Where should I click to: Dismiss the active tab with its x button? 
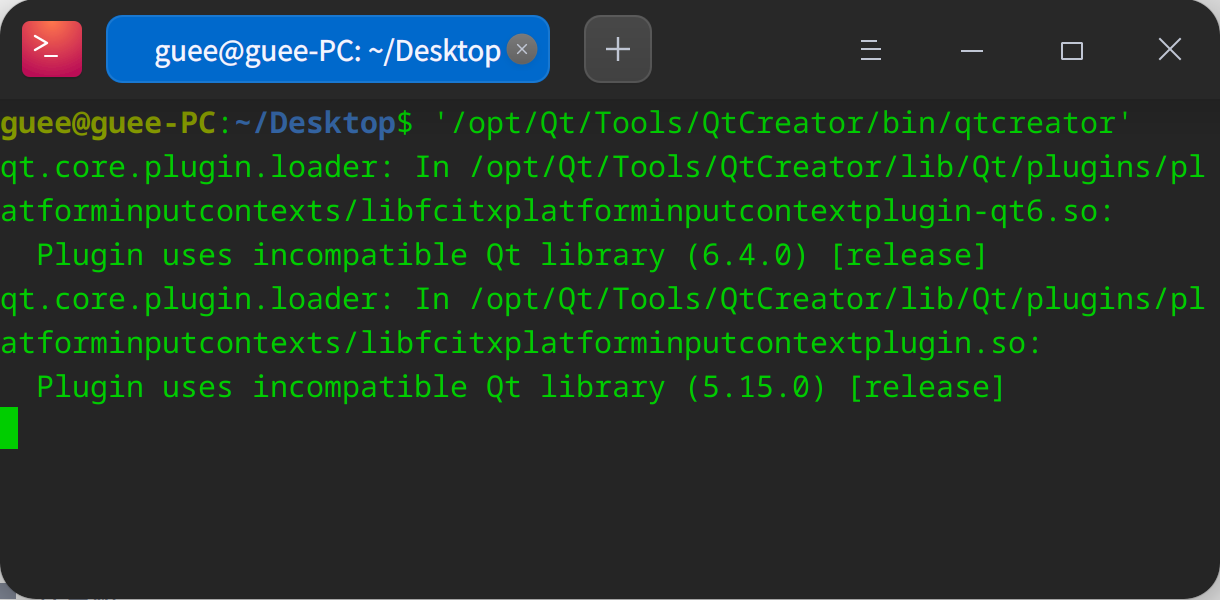[x=520, y=48]
